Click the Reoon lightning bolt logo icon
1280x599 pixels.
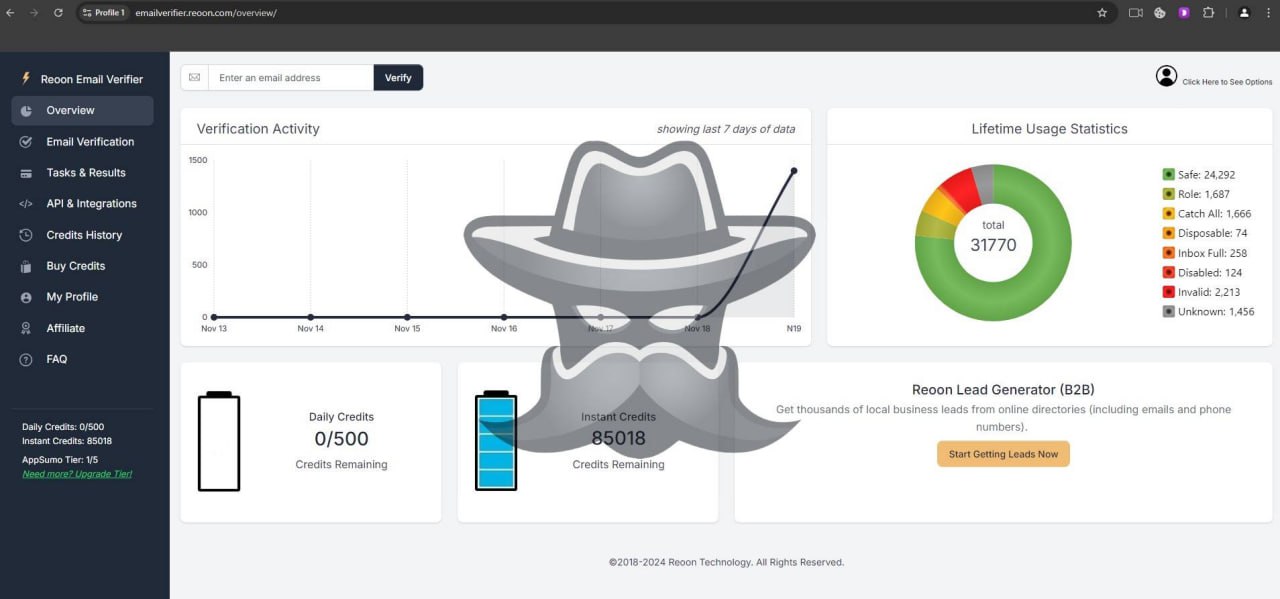point(26,78)
